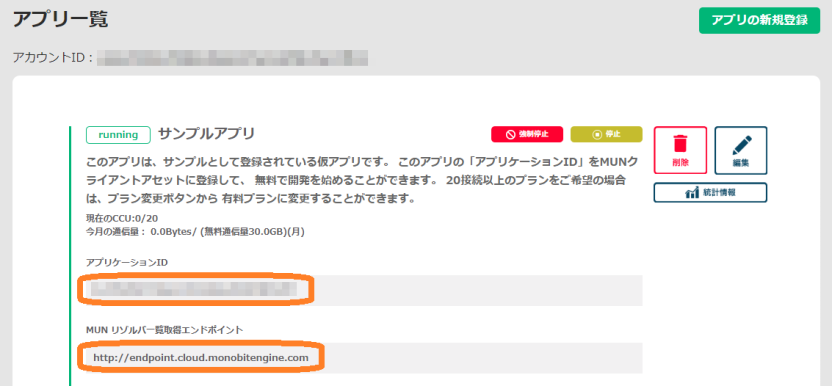The width and height of the screenshot is (832, 386).
Task: Click the アプリケーションID field
Action: [x=364, y=290]
